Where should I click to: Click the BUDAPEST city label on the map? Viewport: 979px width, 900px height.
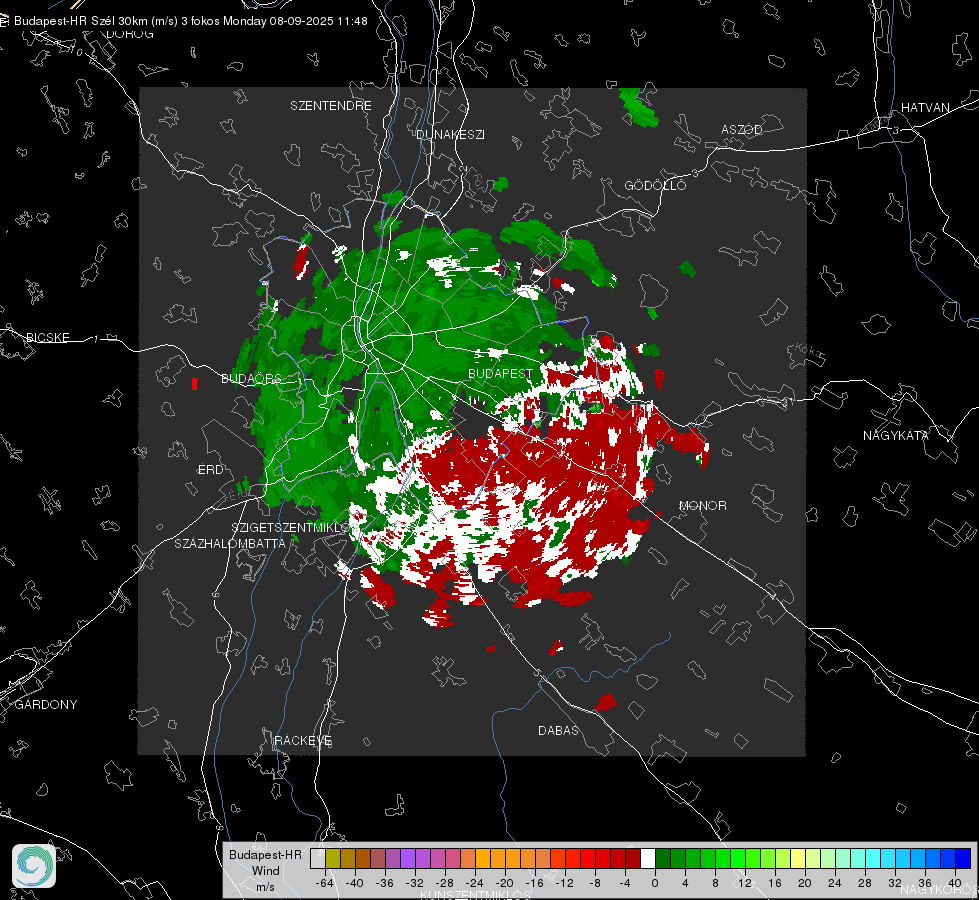[x=501, y=373]
